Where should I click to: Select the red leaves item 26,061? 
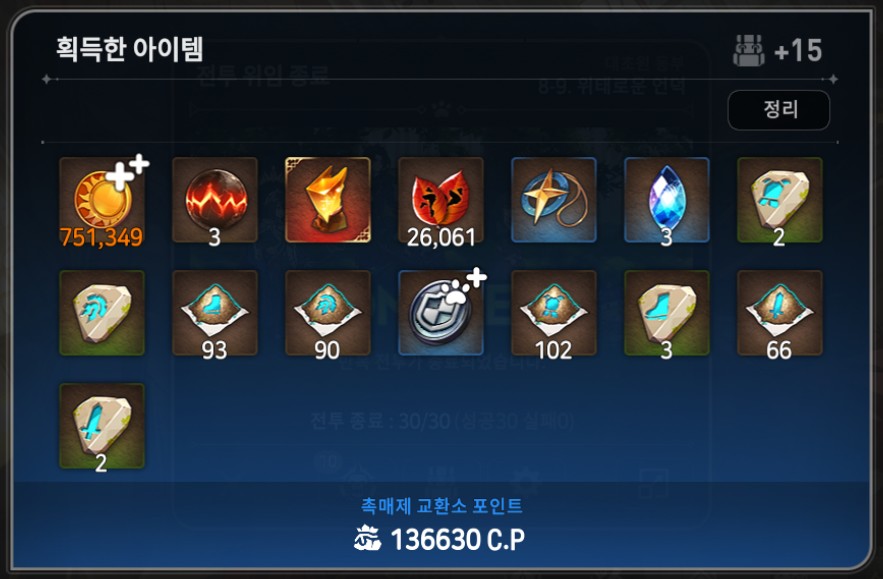click(441, 200)
